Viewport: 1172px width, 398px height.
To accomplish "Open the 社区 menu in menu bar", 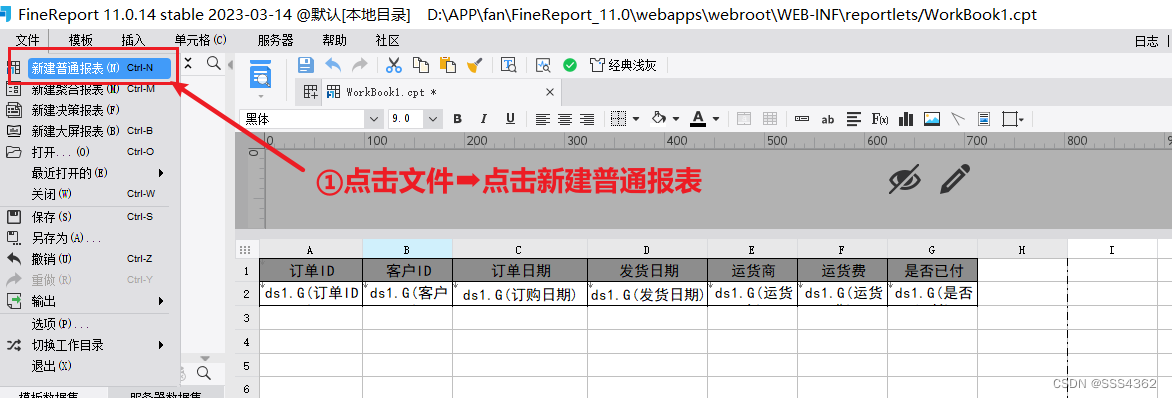I will tap(387, 40).
